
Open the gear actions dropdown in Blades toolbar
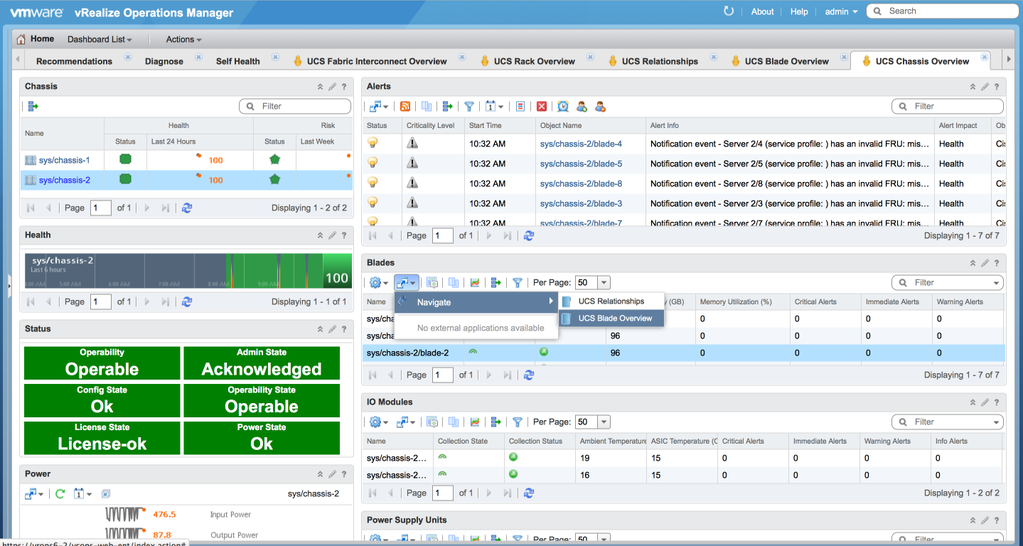tap(379, 282)
